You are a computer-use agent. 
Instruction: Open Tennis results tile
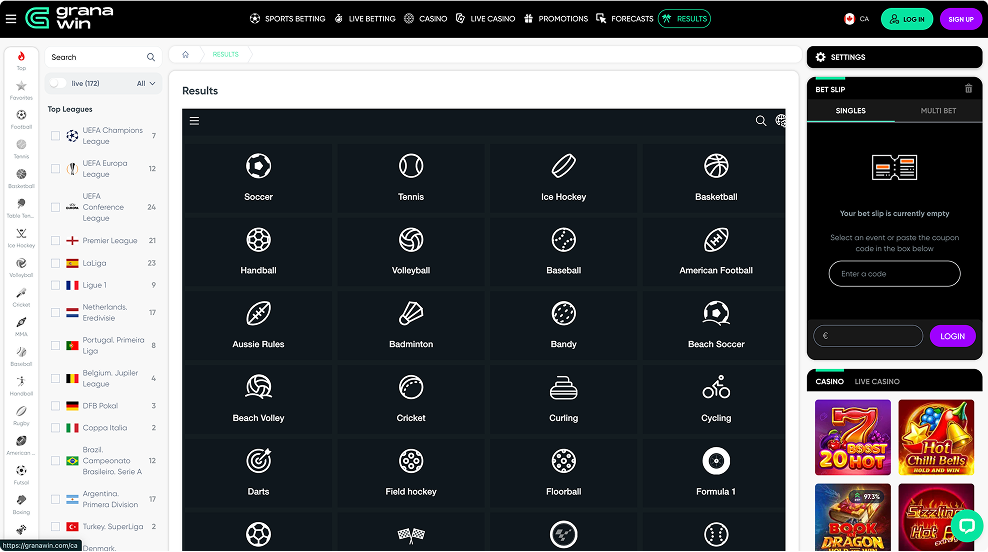point(411,178)
